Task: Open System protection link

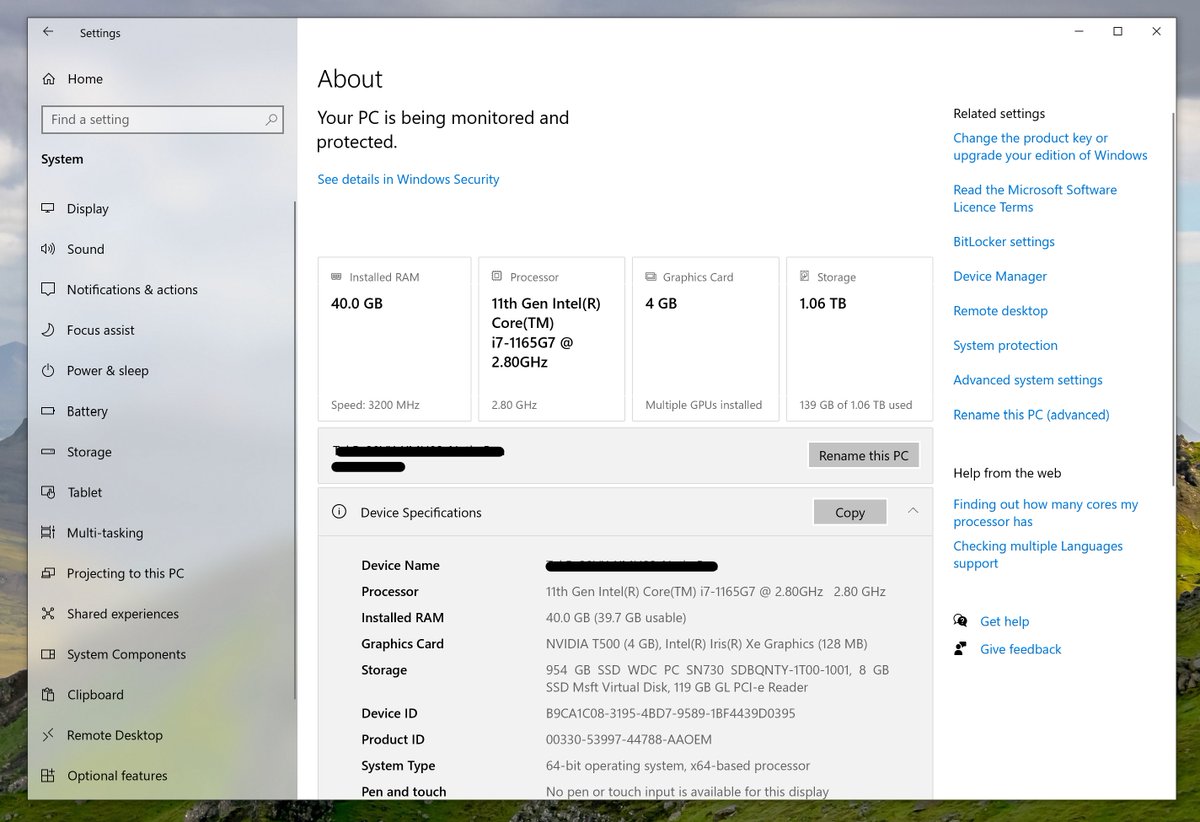Action: [1005, 345]
